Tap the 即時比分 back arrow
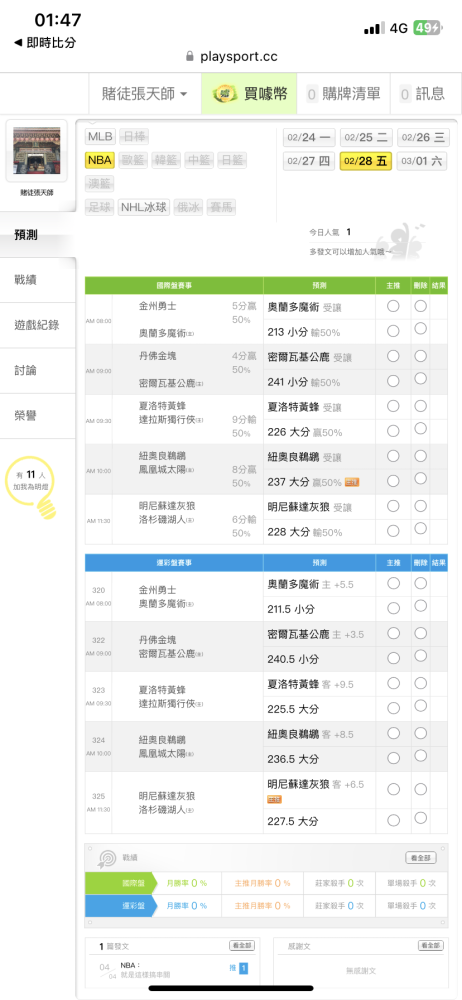462x1000 pixels. (18, 43)
